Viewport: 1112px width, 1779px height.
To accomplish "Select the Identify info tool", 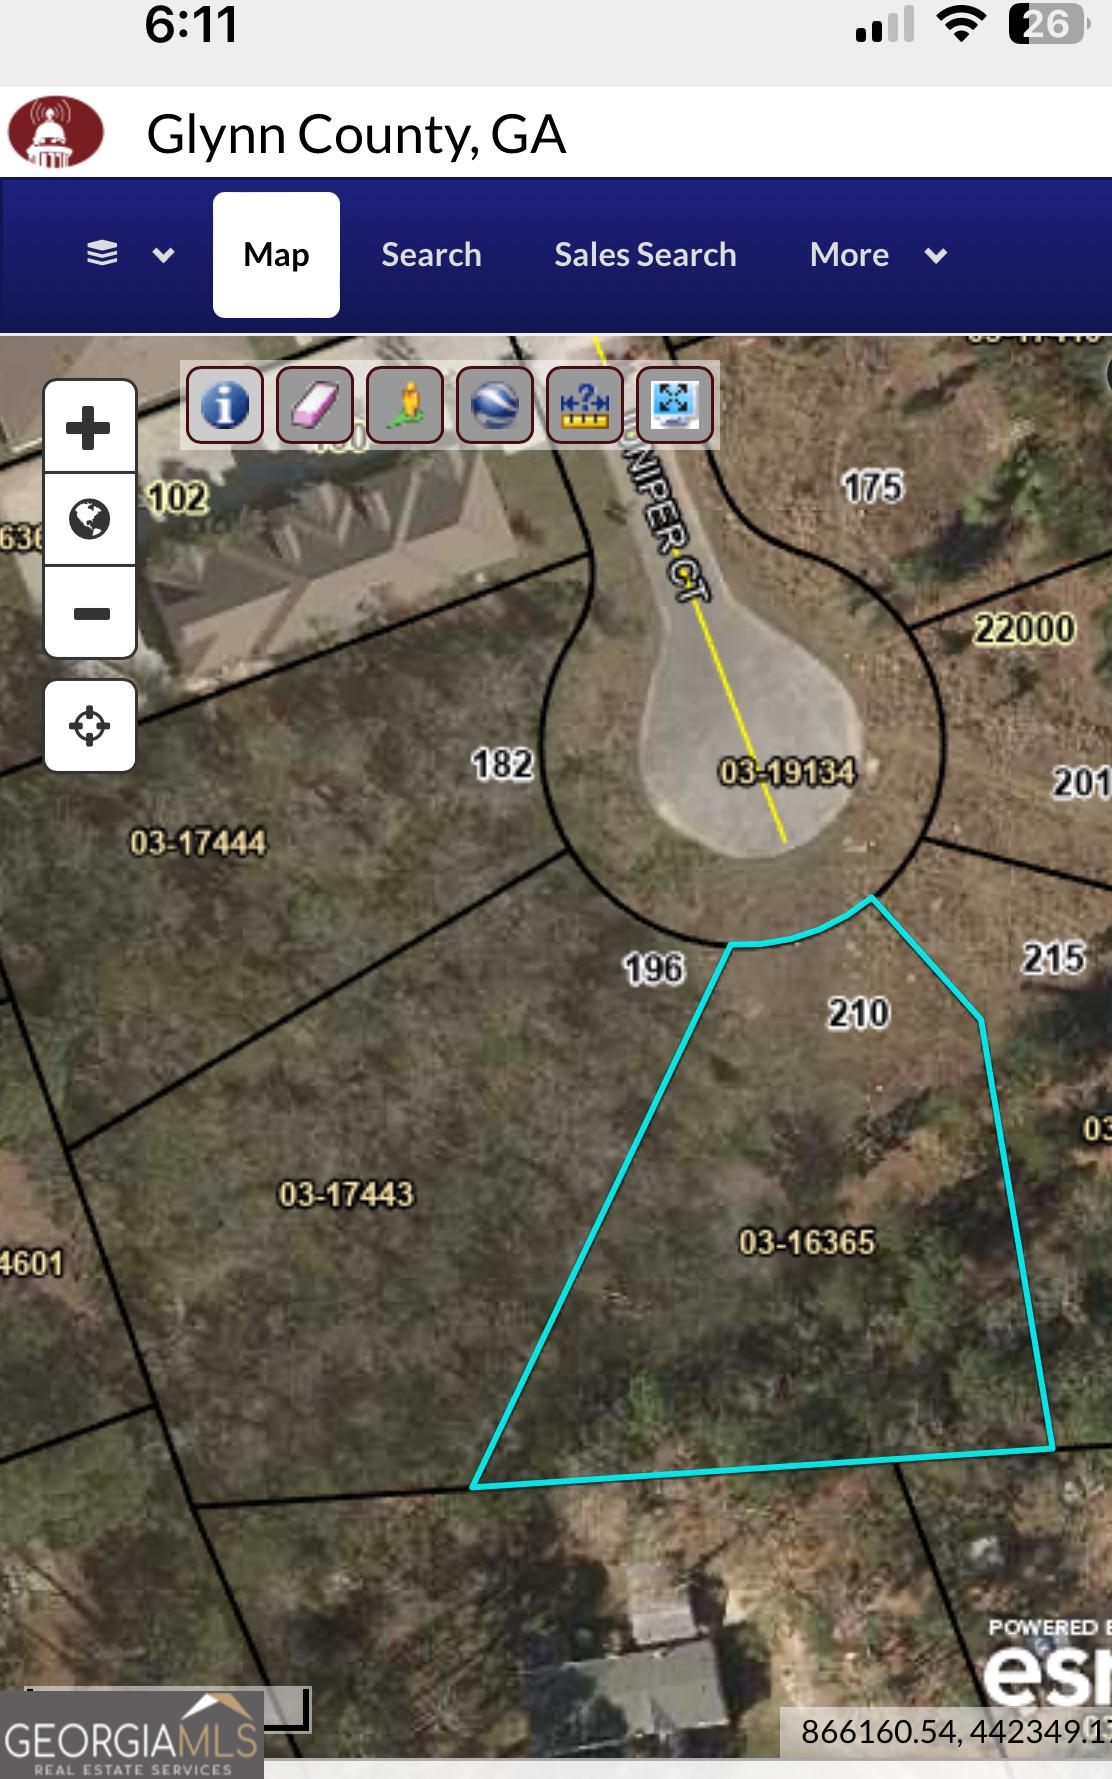I will pos(225,404).
